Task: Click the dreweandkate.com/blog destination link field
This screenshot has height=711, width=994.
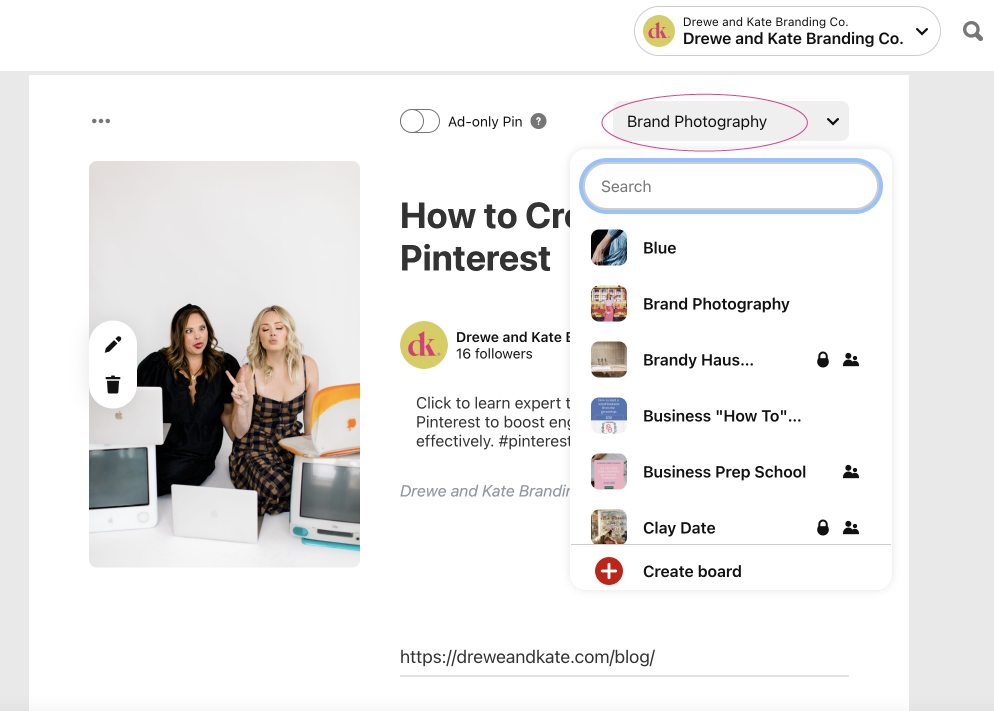Action: [623, 657]
